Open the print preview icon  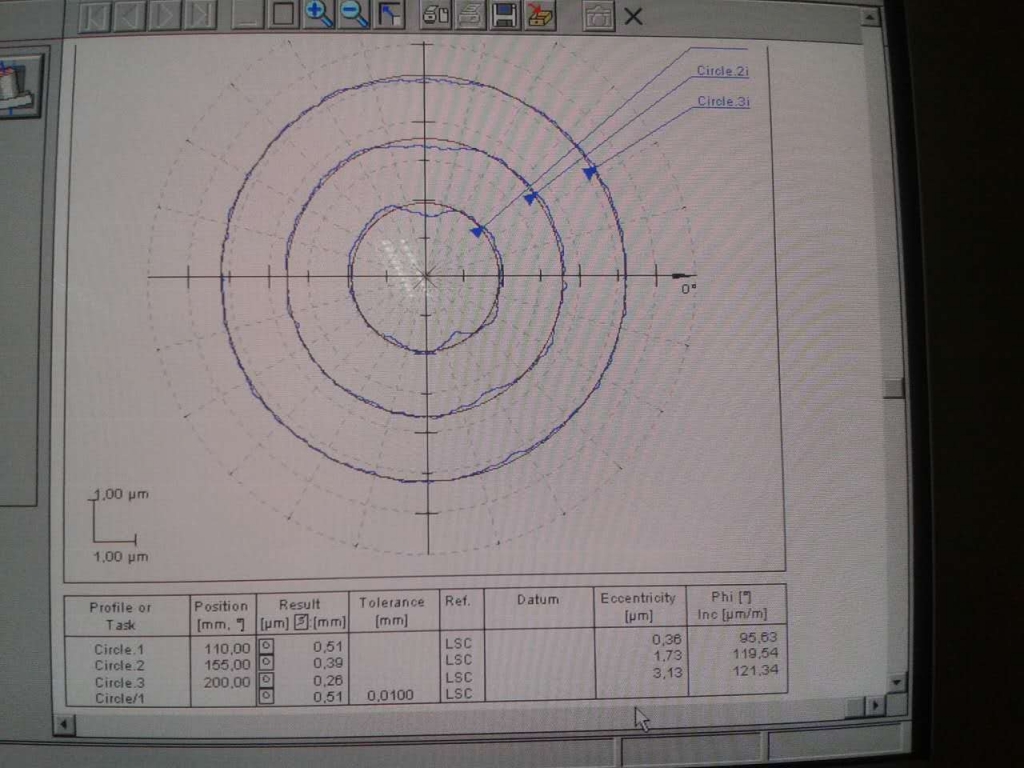click(435, 15)
